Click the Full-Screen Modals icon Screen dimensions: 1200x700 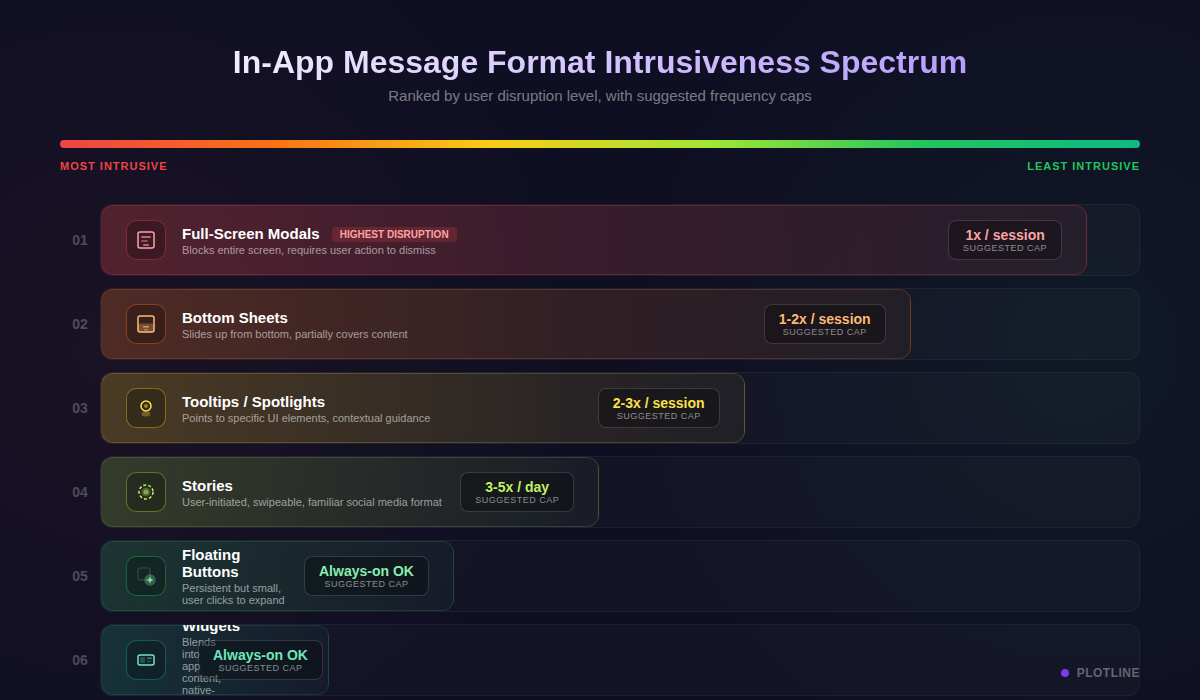tap(146, 240)
